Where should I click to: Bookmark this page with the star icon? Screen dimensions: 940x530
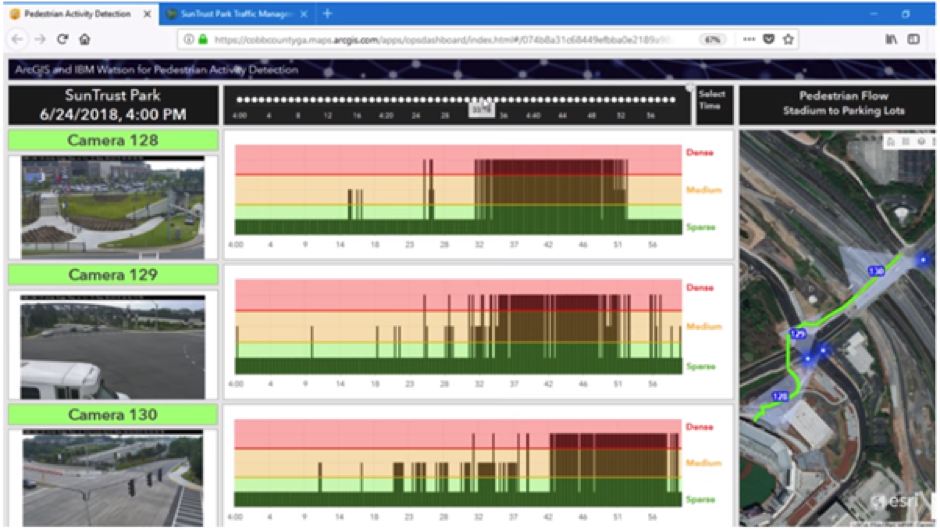(788, 40)
